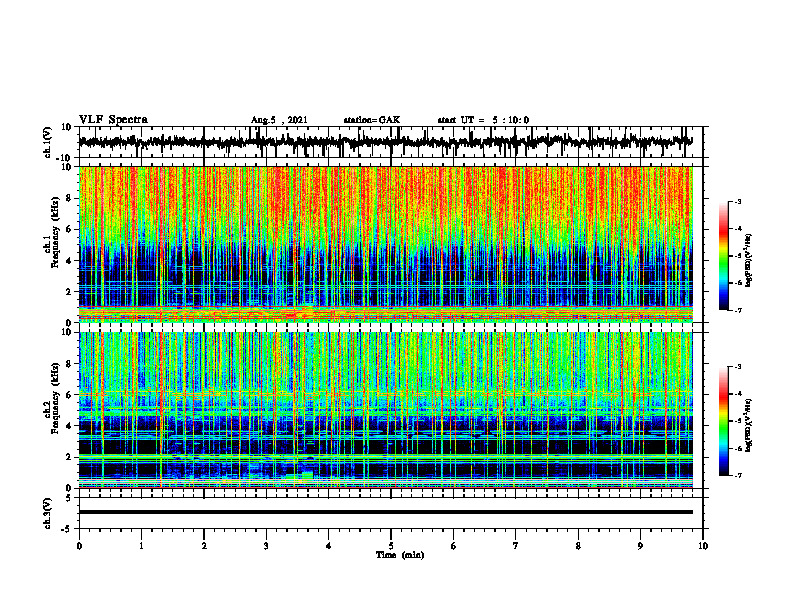Click time-axis tick label "9"

[640, 546]
